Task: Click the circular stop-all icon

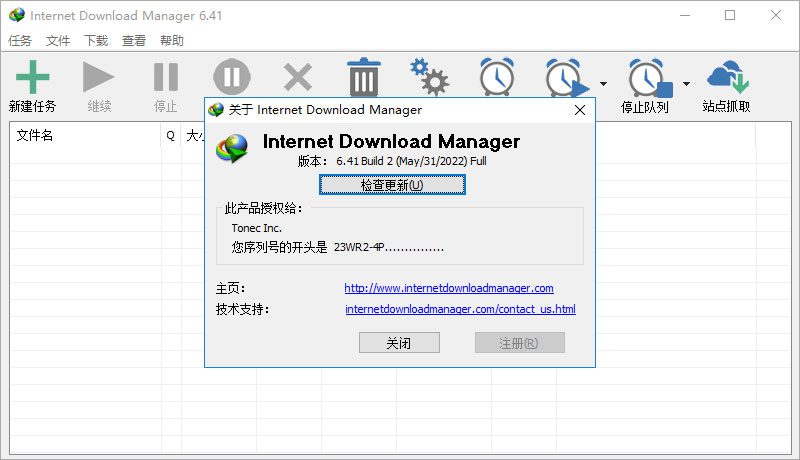Action: pos(231,76)
